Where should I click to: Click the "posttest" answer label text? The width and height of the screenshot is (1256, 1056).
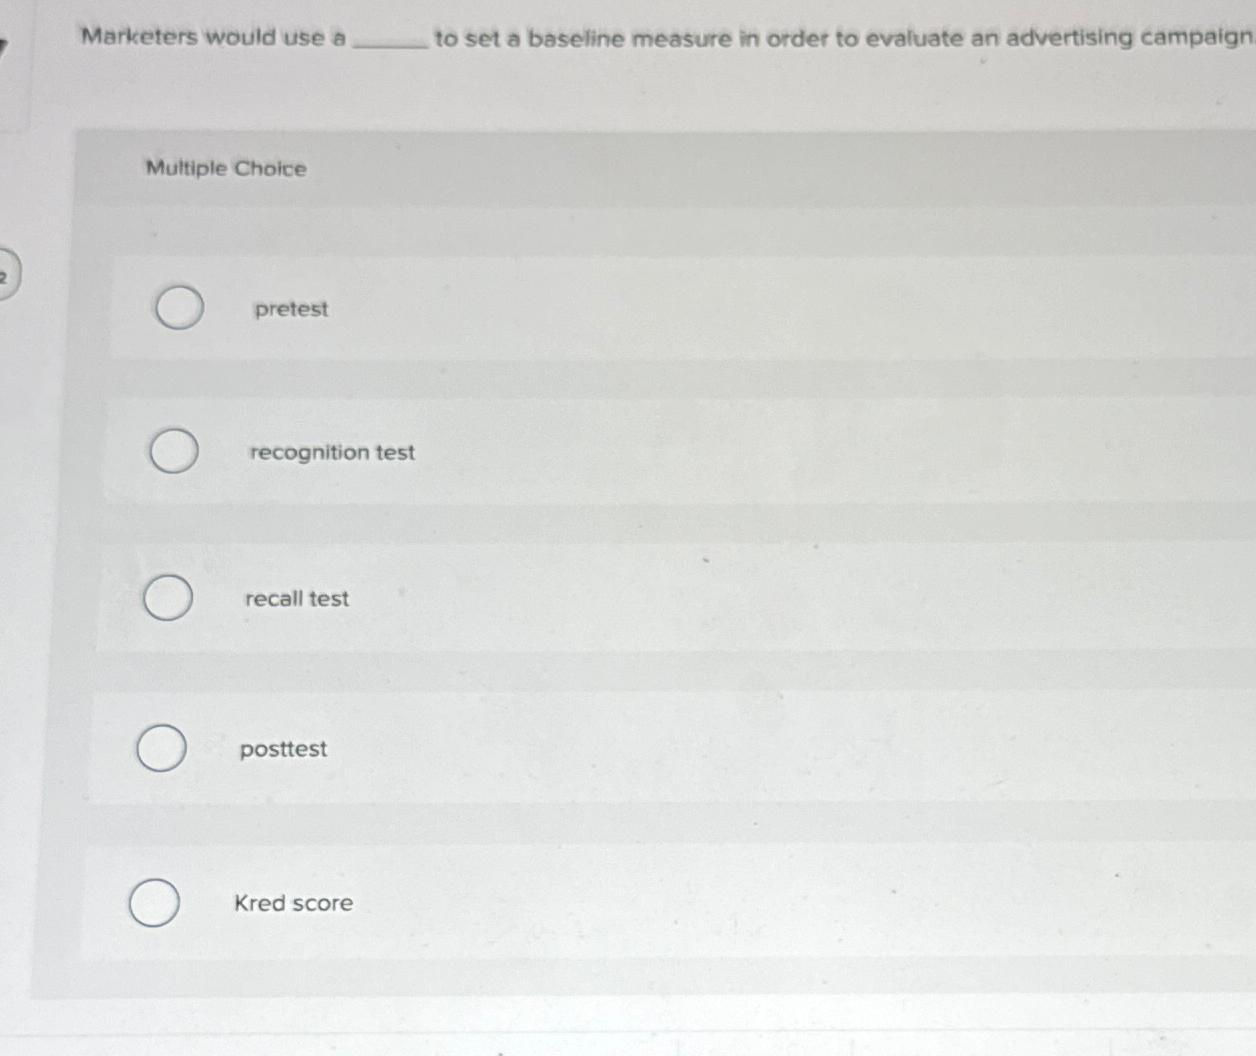284,750
